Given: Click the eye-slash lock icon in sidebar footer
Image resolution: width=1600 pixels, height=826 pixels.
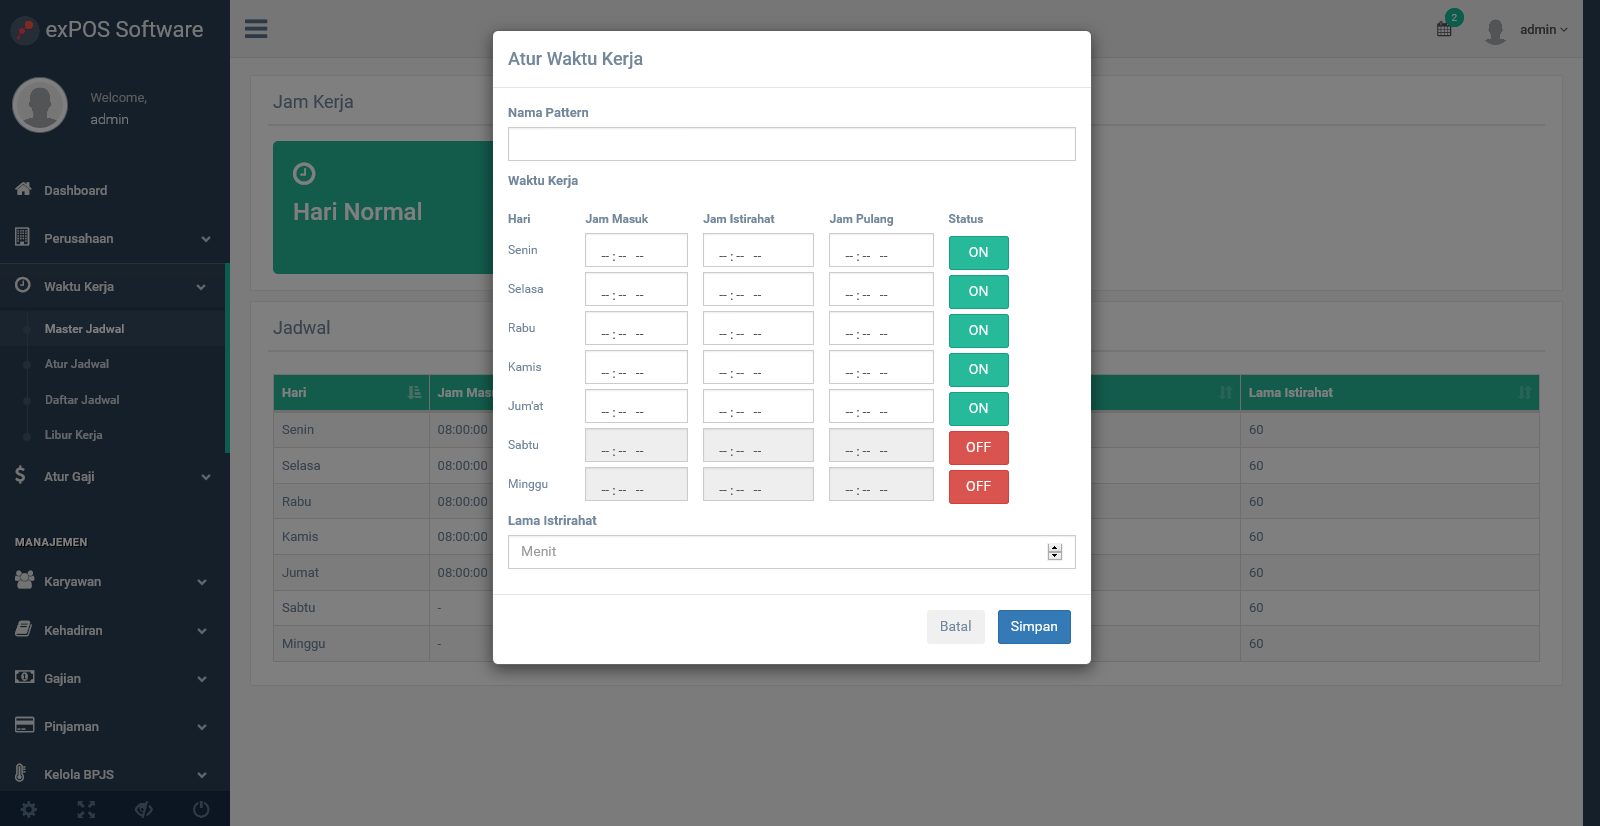Looking at the screenshot, I should click(x=144, y=810).
